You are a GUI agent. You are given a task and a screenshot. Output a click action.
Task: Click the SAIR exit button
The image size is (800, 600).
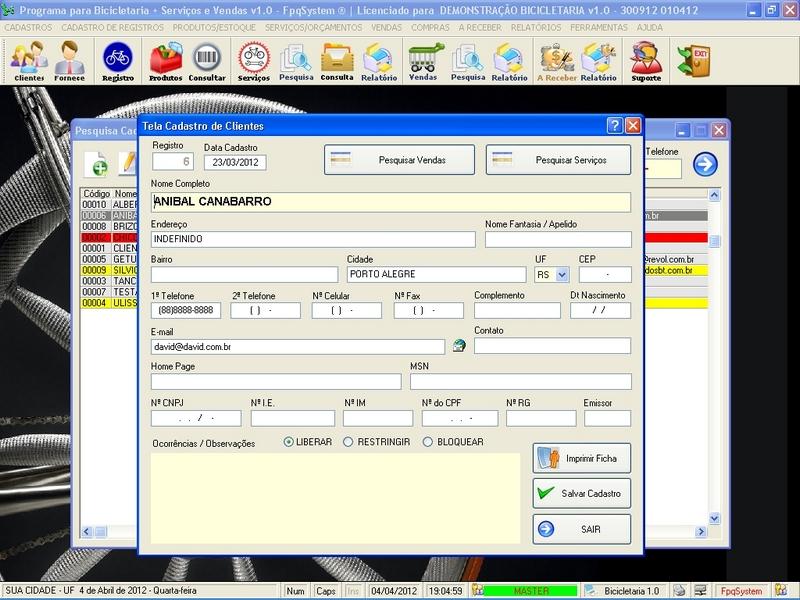click(581, 529)
